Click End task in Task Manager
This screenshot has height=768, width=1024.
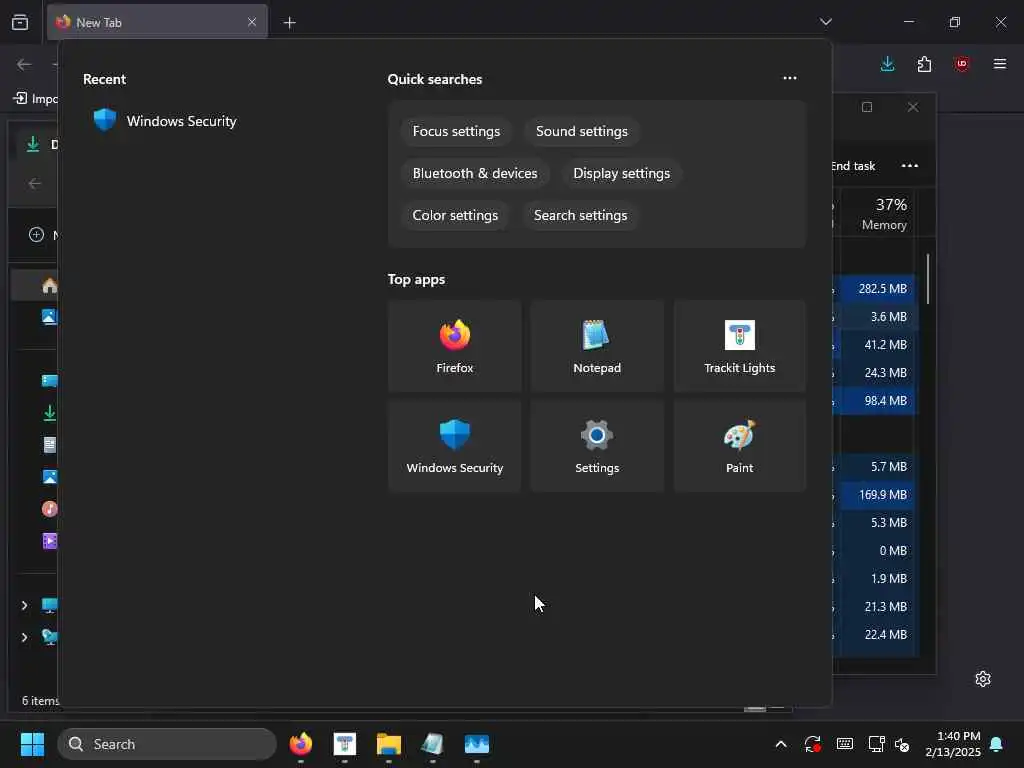tap(854, 166)
